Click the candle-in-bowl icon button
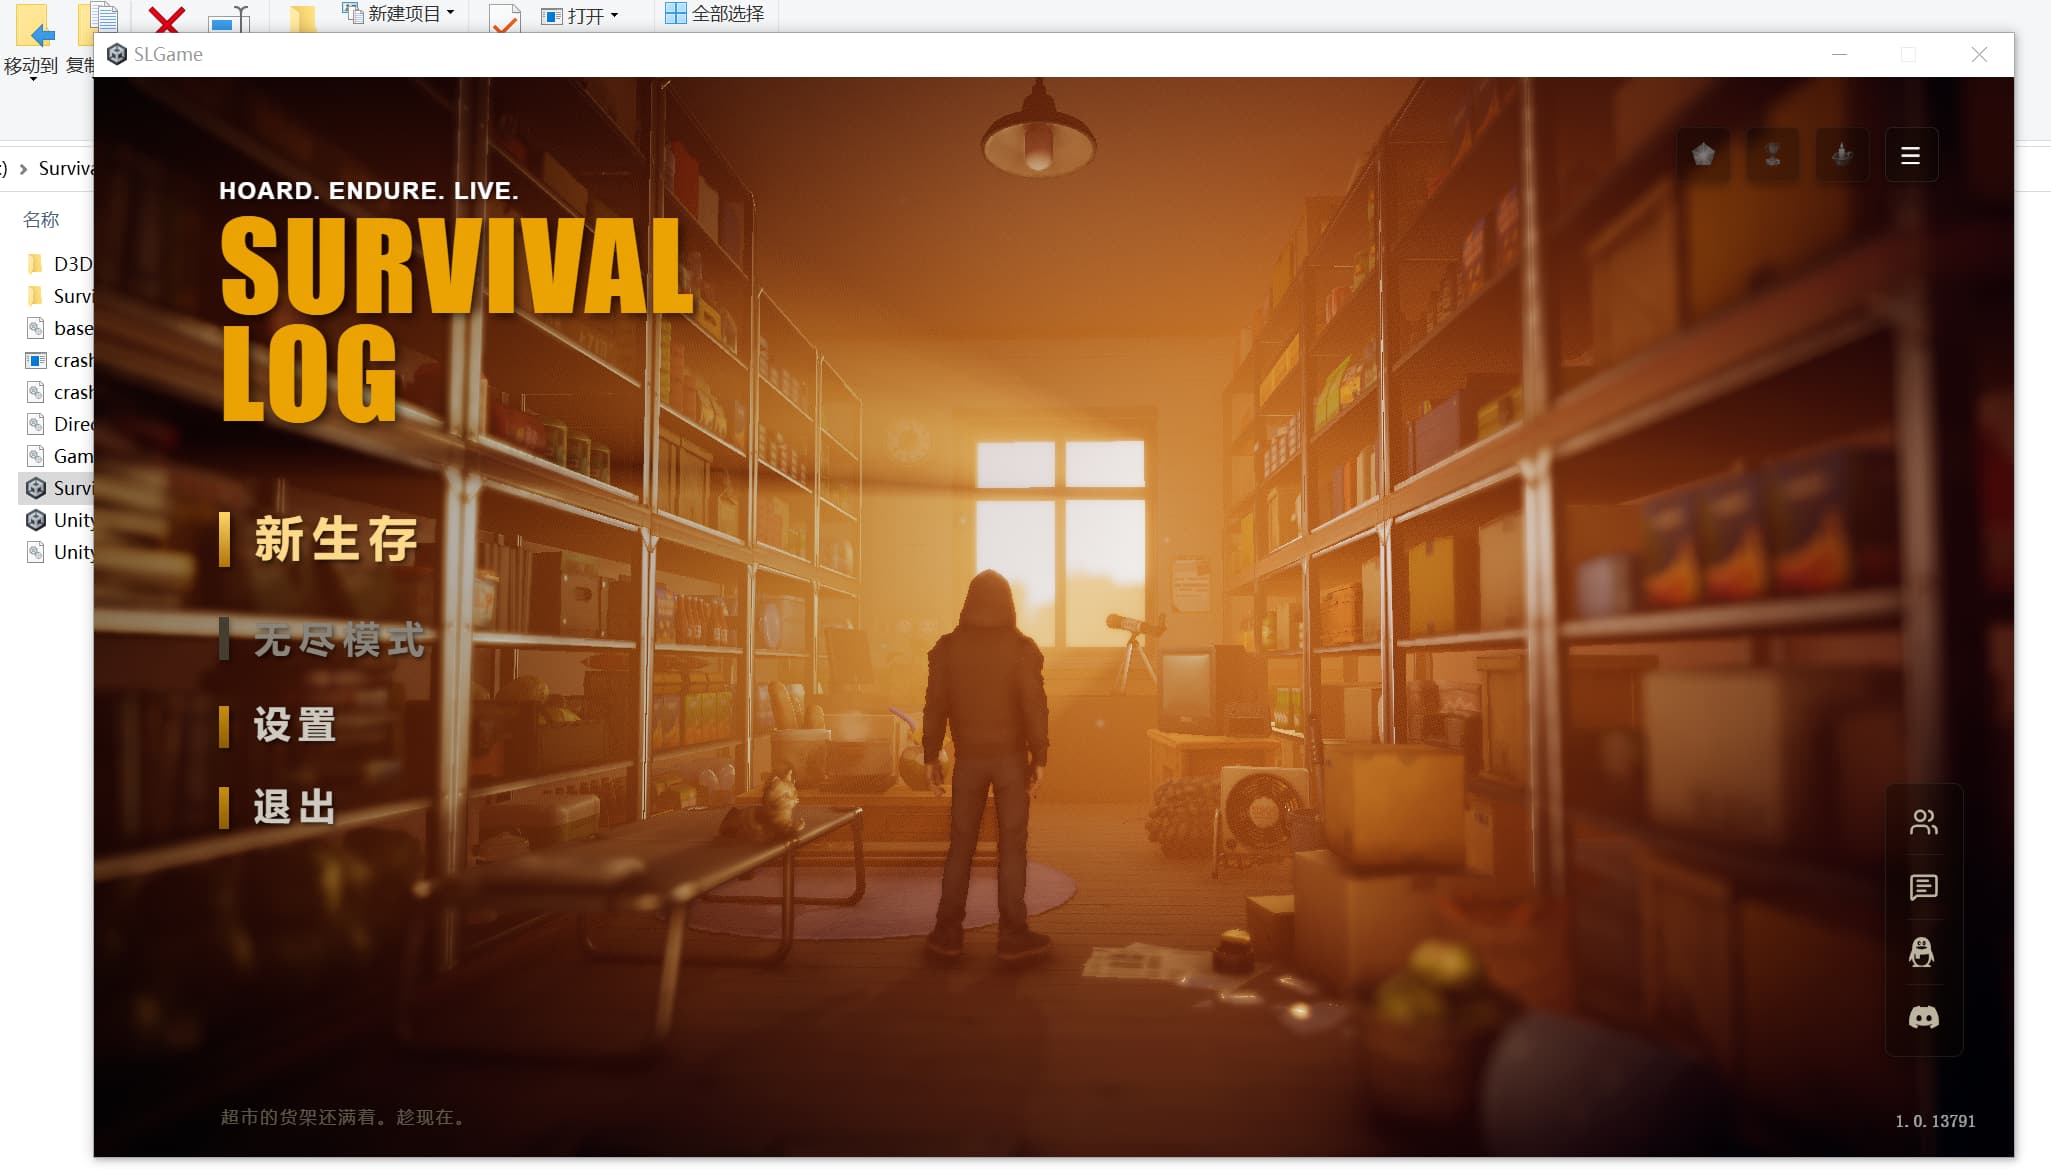This screenshot has height=1176, width=2051. pyautogui.click(x=1841, y=155)
